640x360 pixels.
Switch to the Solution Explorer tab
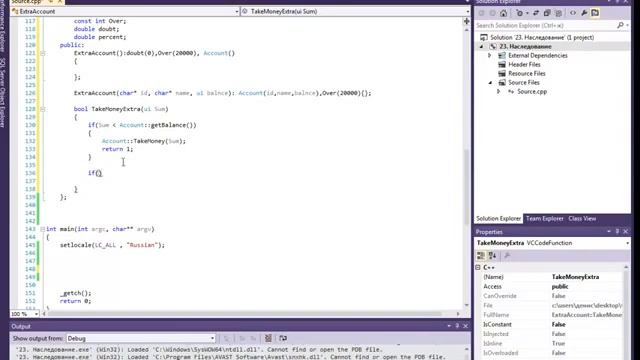[x=498, y=219]
